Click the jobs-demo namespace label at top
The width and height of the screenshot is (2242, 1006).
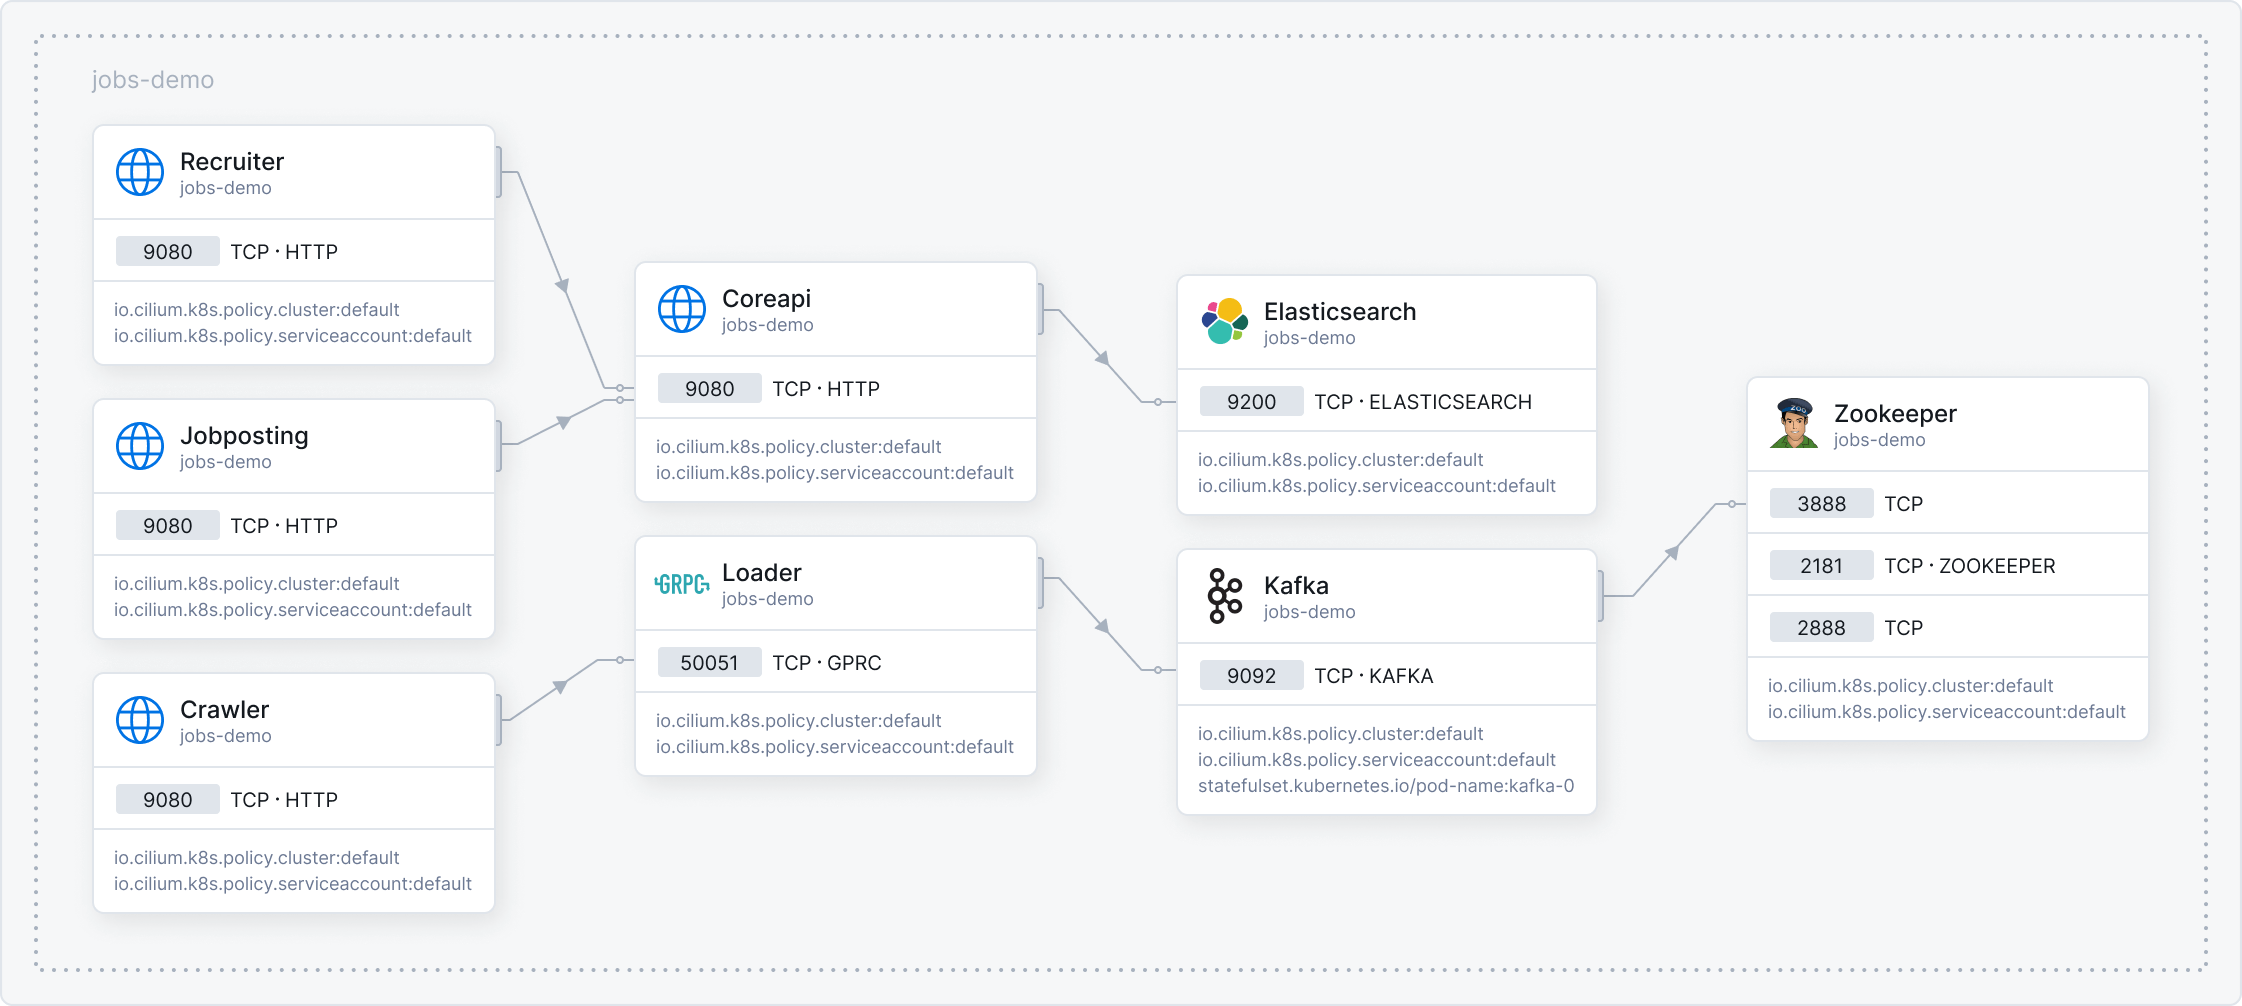[x=153, y=80]
